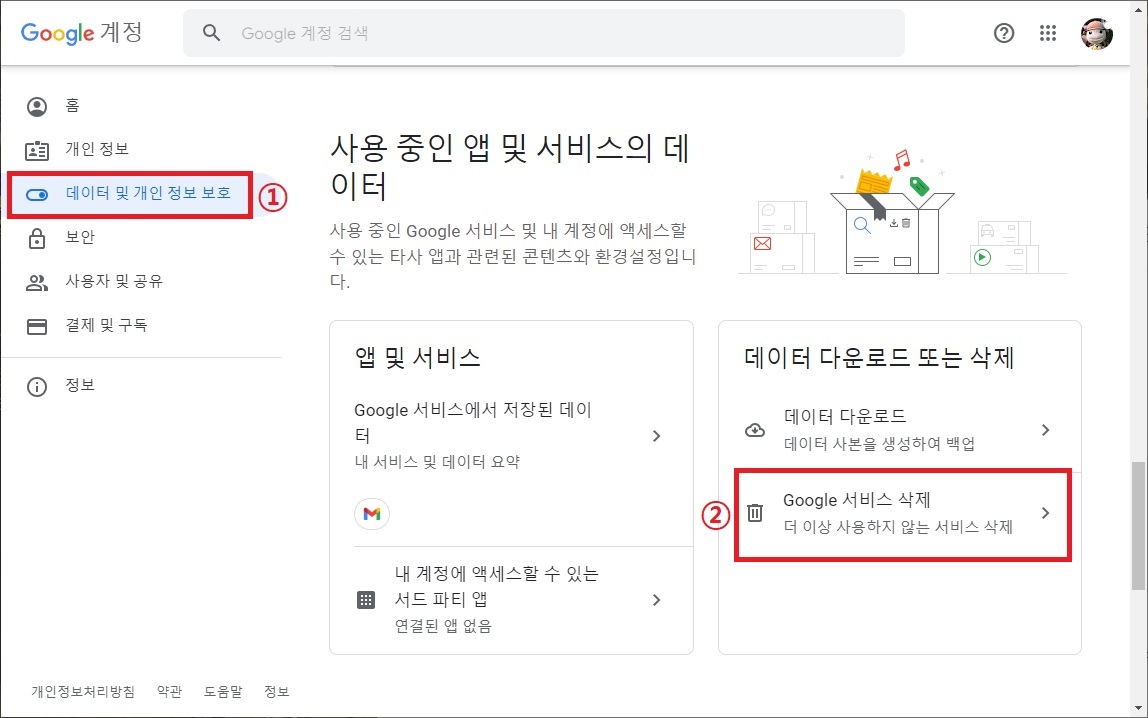Open 정보 footer link
The image size is (1148, 718).
(277, 692)
